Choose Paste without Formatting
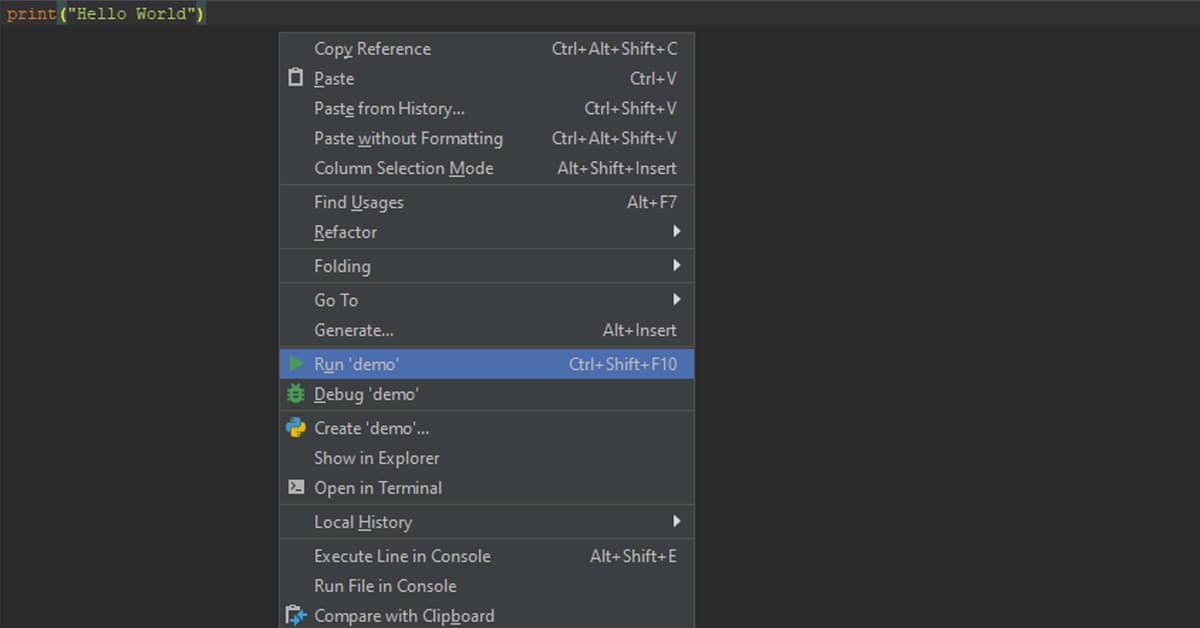1200x628 pixels. pyautogui.click(x=408, y=138)
